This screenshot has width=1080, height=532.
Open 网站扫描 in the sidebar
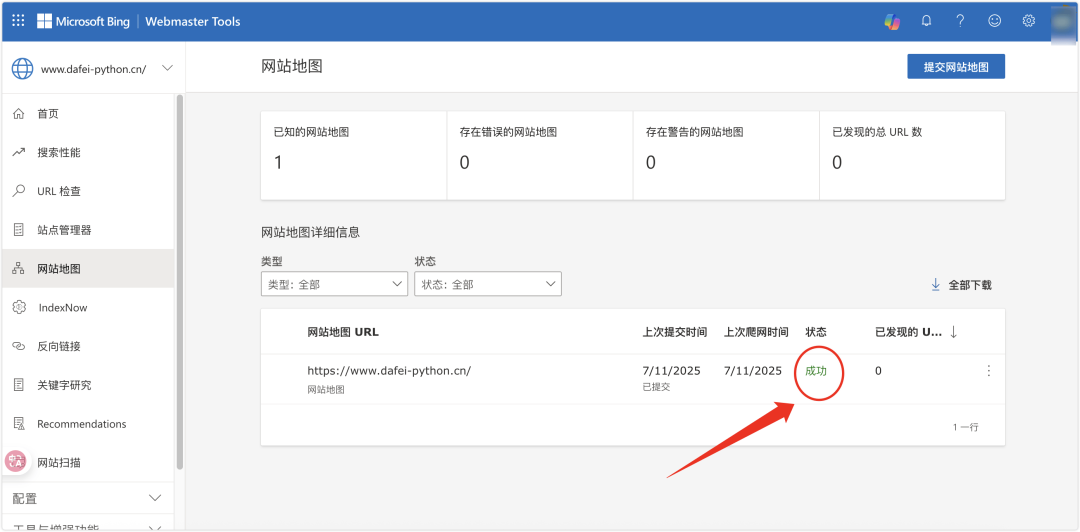[87, 462]
